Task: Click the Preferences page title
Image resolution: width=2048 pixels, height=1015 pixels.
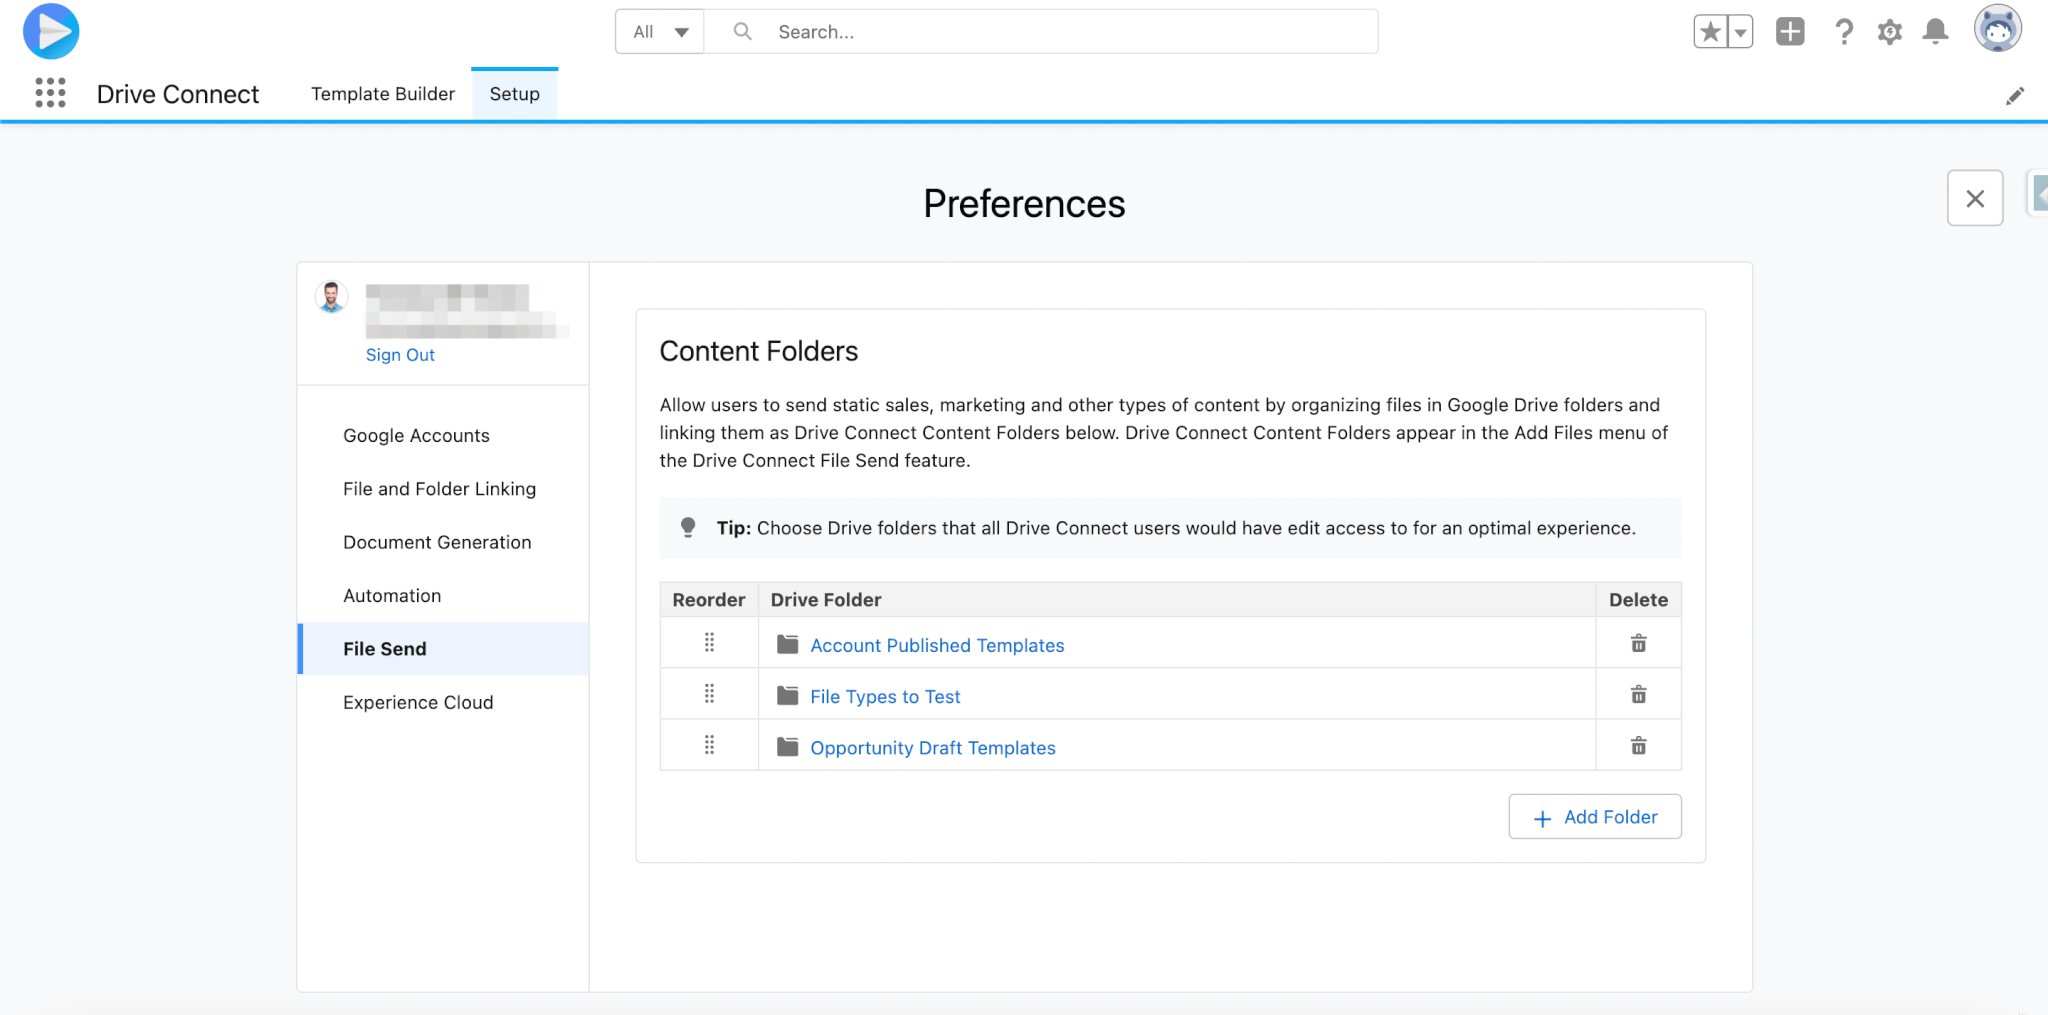Action: pyautogui.click(x=1024, y=204)
